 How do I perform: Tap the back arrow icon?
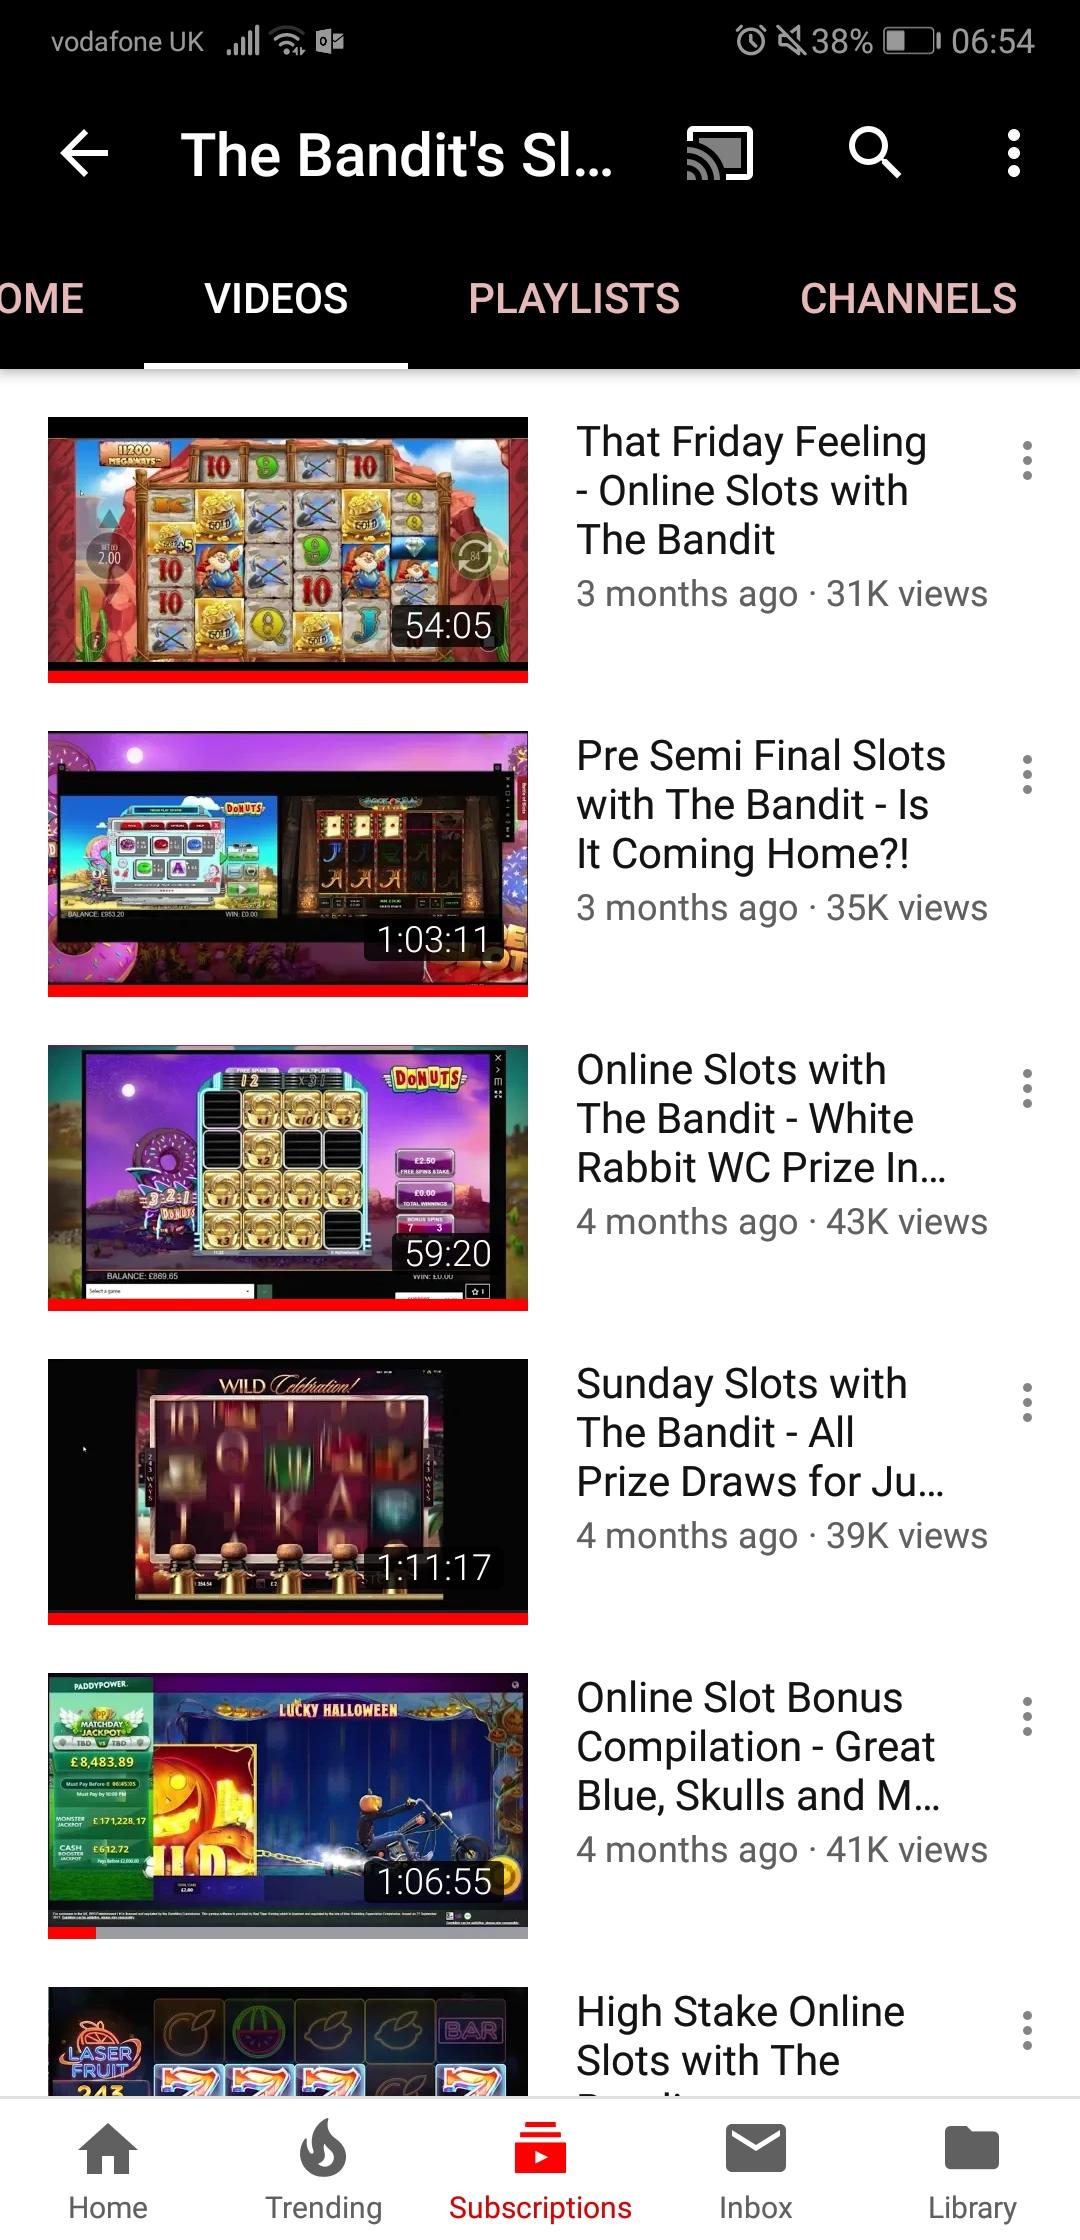(84, 153)
